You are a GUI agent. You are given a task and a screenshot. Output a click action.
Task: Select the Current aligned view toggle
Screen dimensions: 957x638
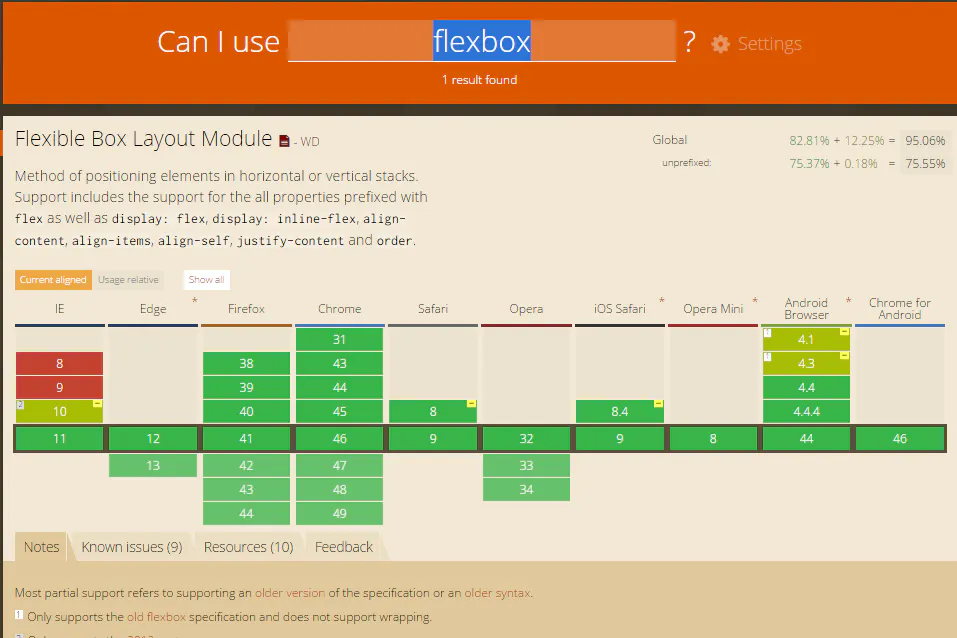pyautogui.click(x=53, y=280)
